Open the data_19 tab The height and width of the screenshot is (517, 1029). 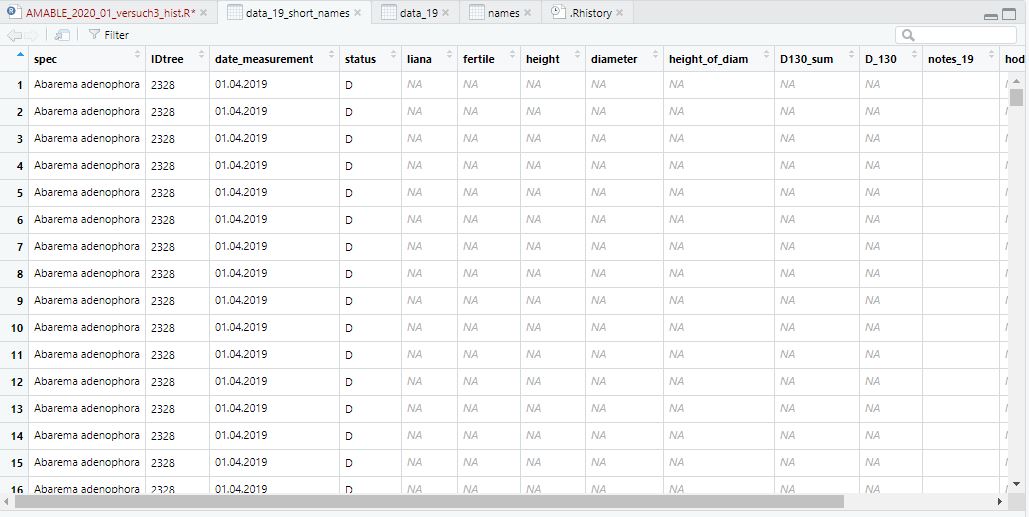click(418, 13)
